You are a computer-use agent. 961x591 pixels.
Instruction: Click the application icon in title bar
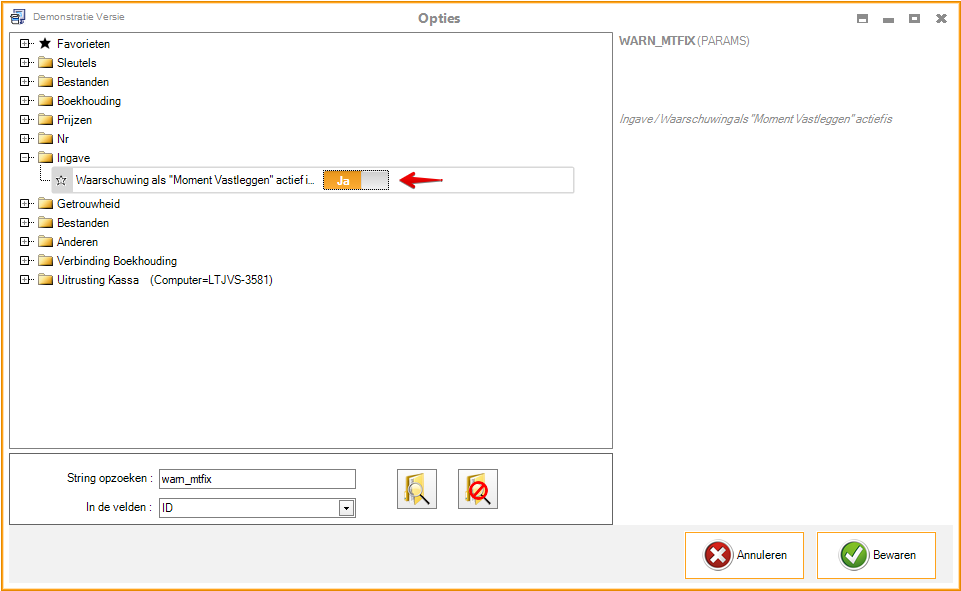pyautogui.click(x=17, y=18)
